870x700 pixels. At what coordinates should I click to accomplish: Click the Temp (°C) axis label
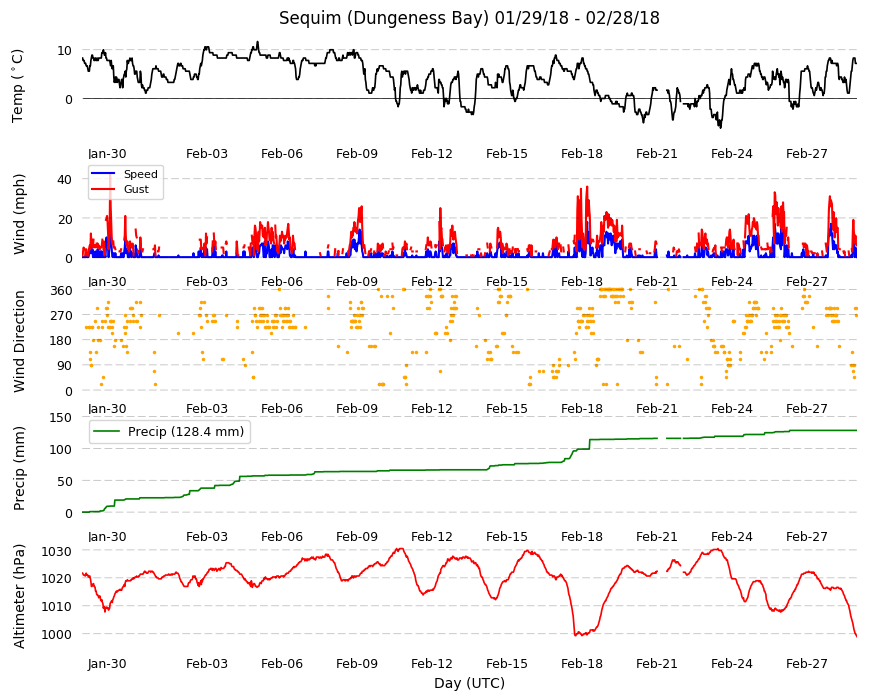(x=18, y=86)
